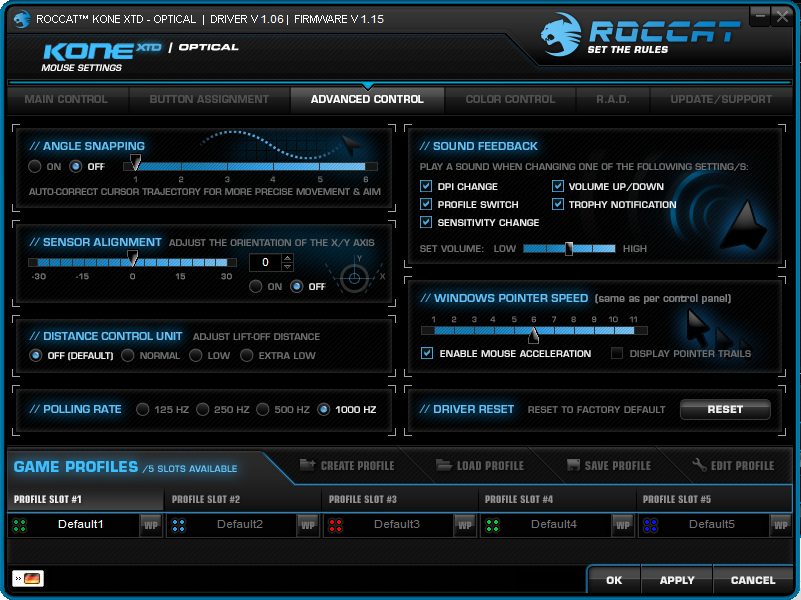Image resolution: width=801 pixels, height=600 pixels.
Task: Open the Color Control tab
Action: tap(510, 99)
